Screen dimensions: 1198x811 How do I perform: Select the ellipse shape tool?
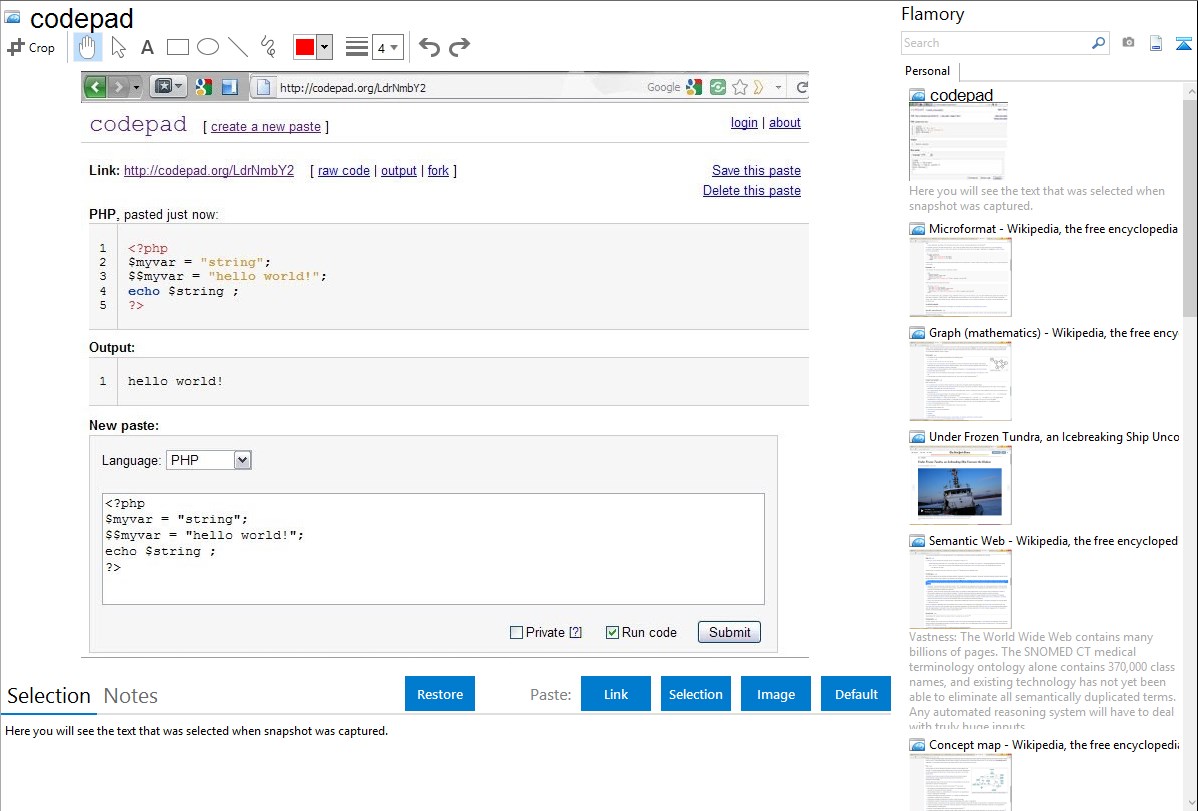point(208,47)
